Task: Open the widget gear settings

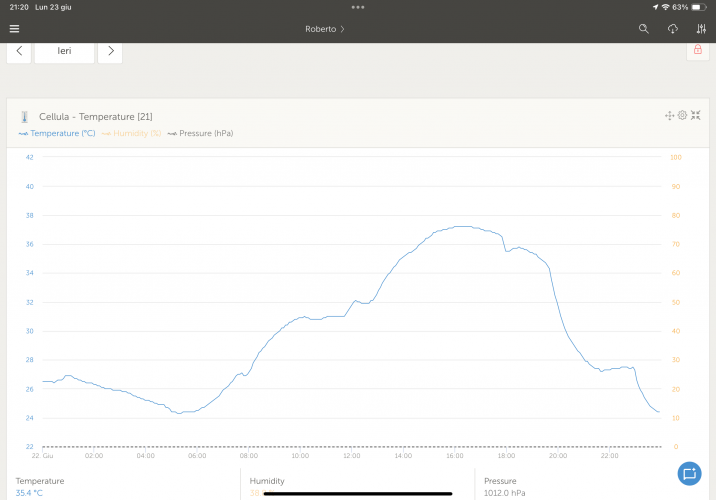Action: (682, 116)
